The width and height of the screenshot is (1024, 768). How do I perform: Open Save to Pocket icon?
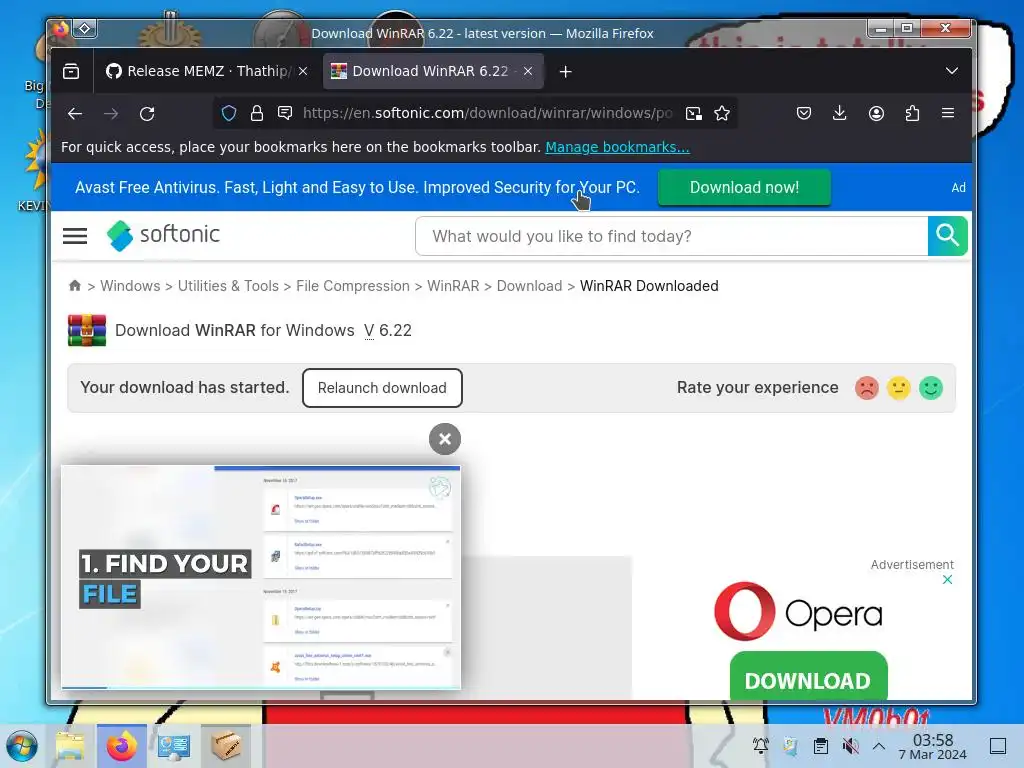pos(804,114)
